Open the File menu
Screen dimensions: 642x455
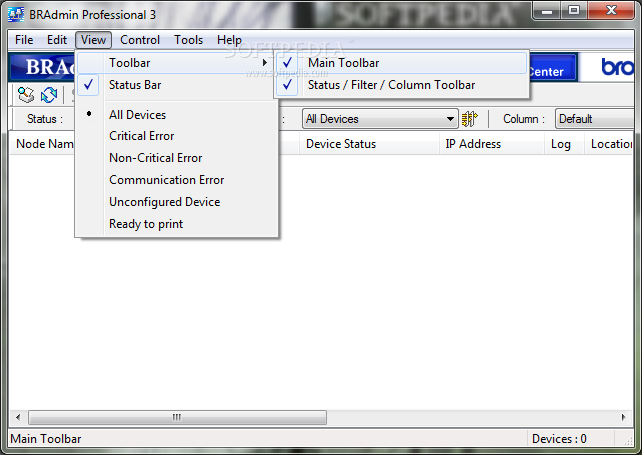pos(24,40)
